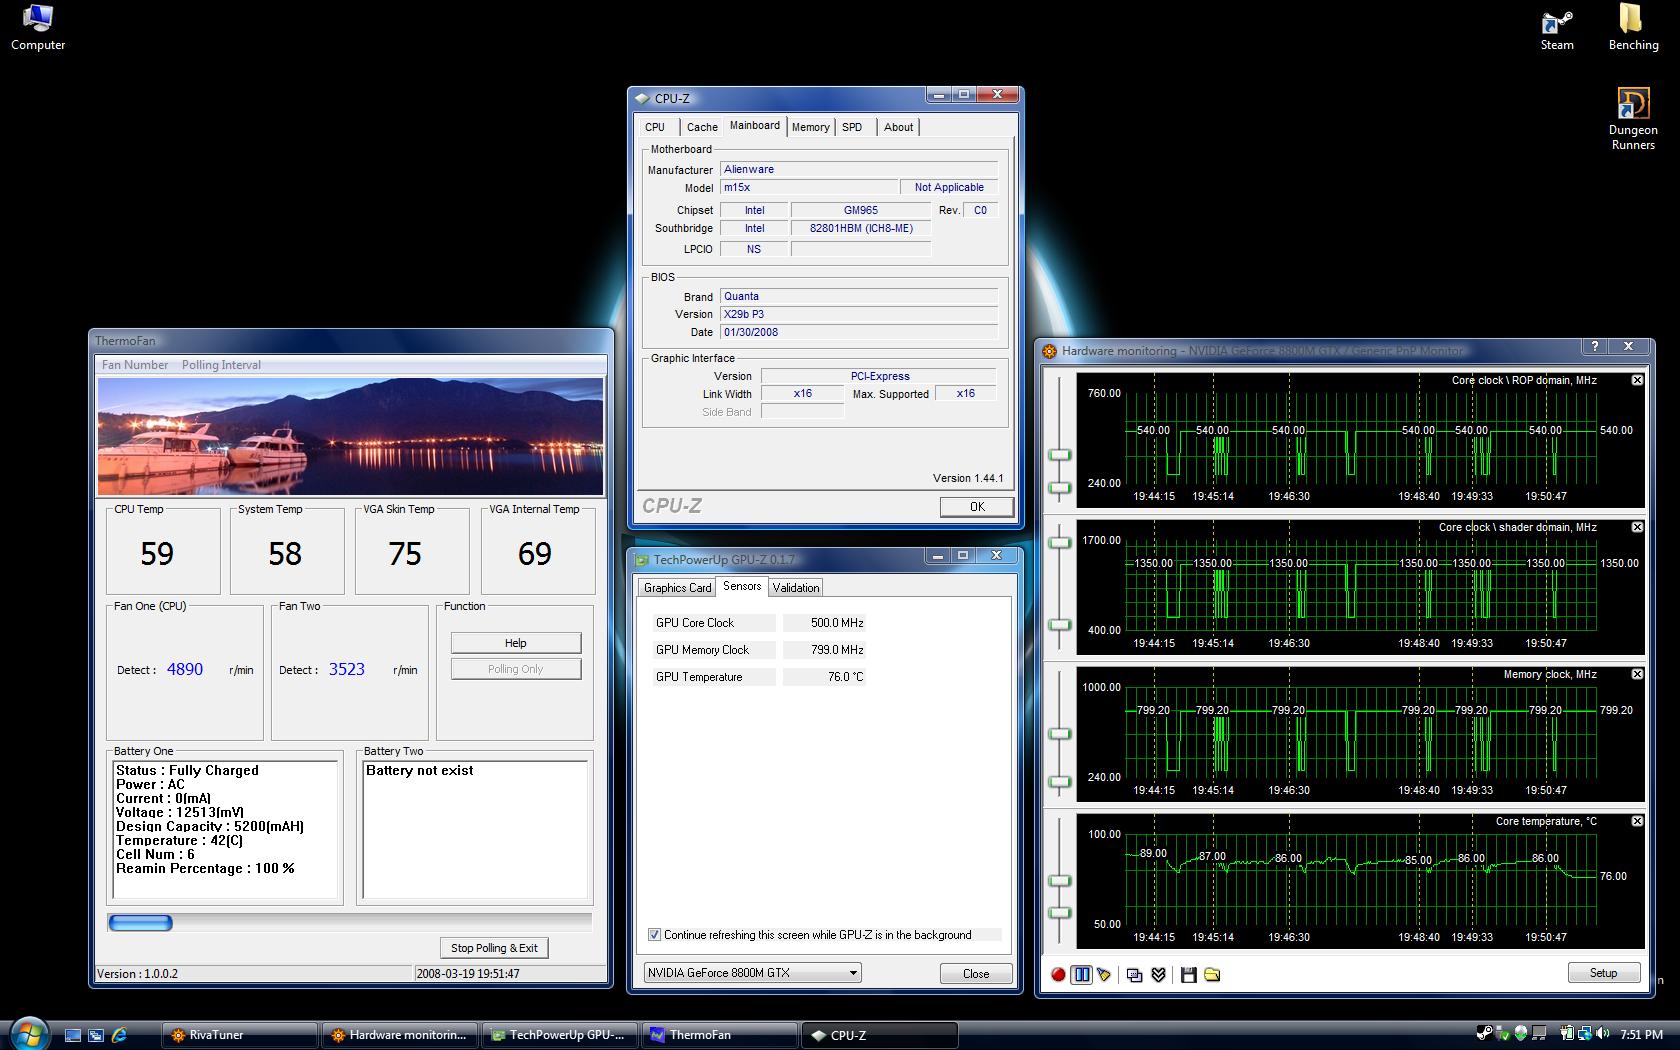Open the NVIDIA GeForce 8800M GTX dropdown
1680x1050 pixels.
[x=752, y=972]
